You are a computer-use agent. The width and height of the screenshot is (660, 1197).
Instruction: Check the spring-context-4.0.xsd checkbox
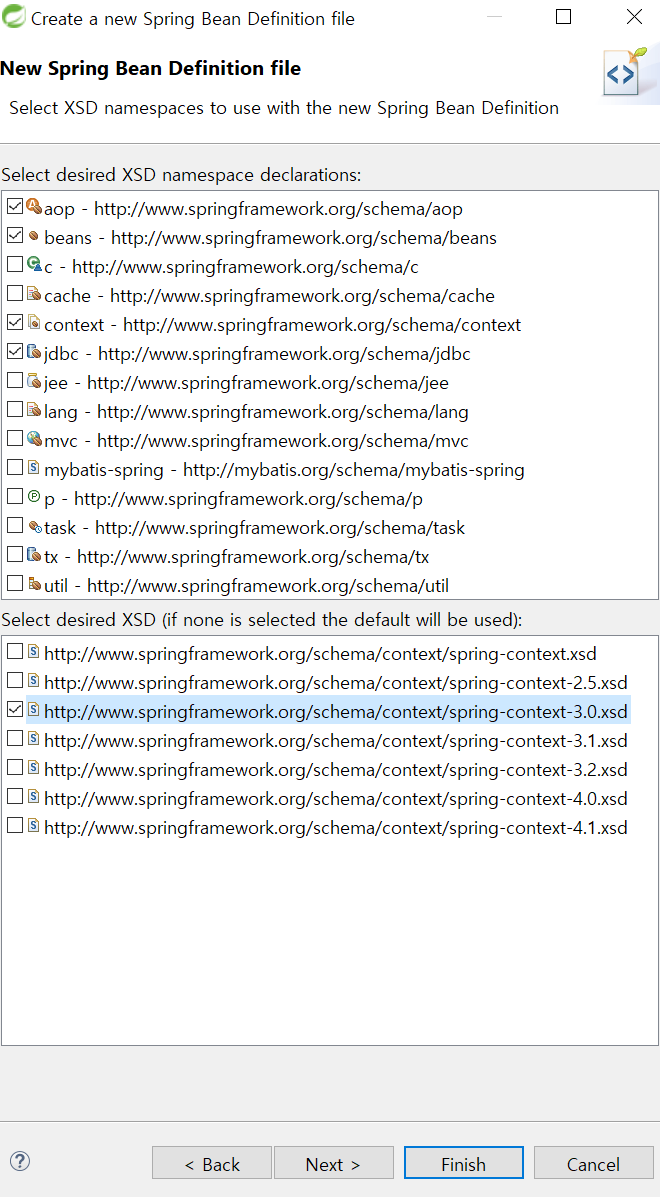[14, 797]
